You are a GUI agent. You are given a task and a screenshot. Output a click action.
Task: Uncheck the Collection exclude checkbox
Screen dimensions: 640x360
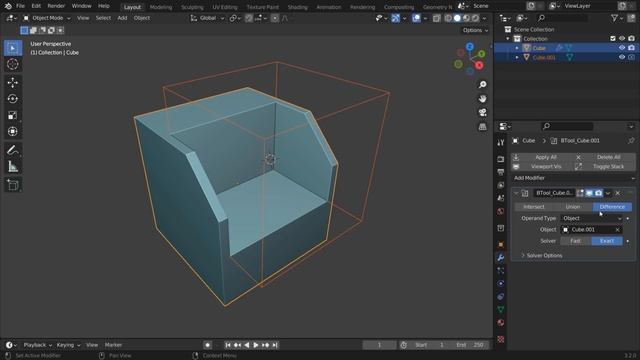[x=612, y=38]
